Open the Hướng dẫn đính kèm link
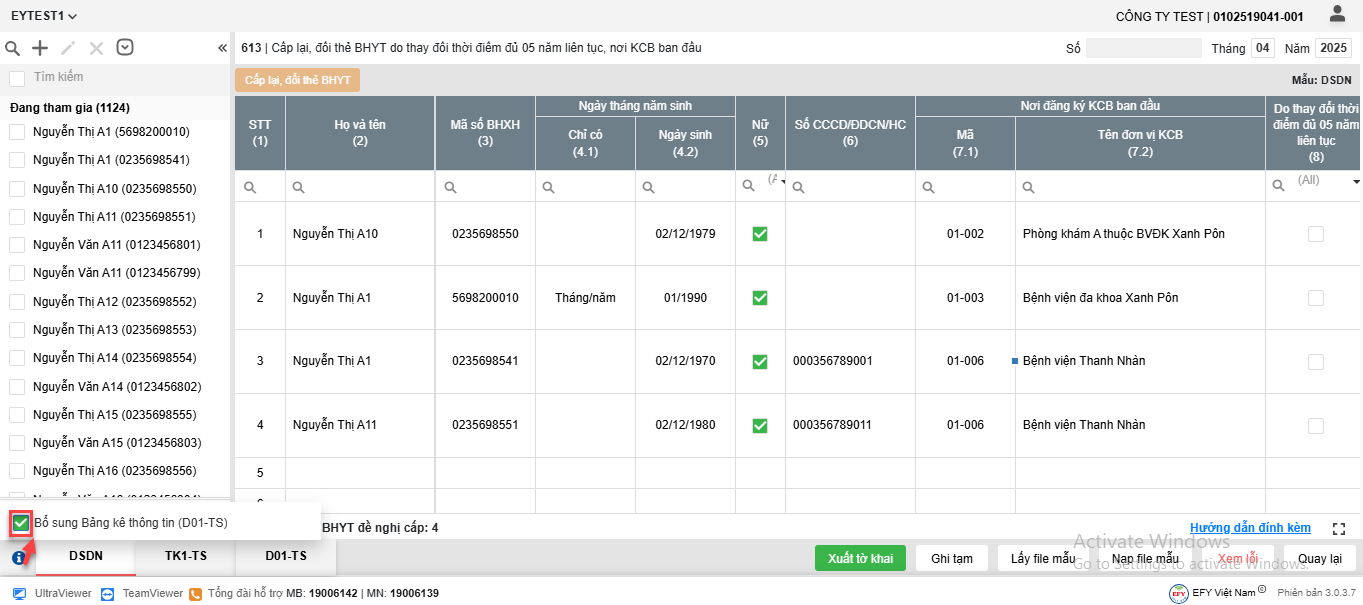 [1250, 528]
